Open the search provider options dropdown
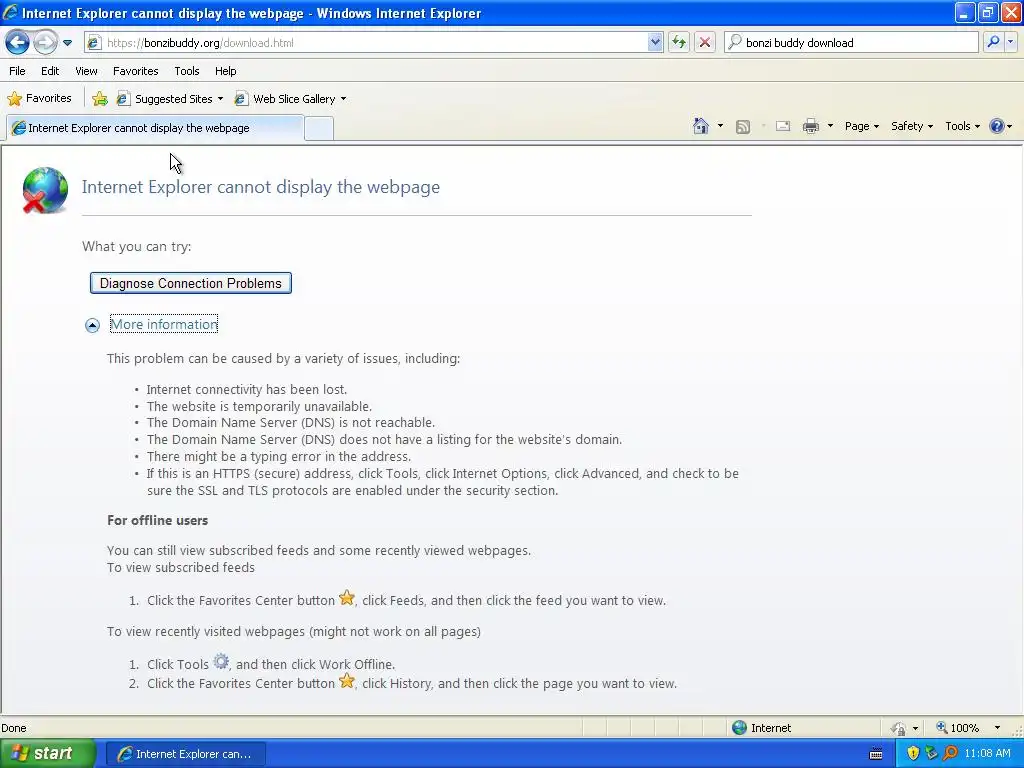The image size is (1024, 768). click(1011, 42)
